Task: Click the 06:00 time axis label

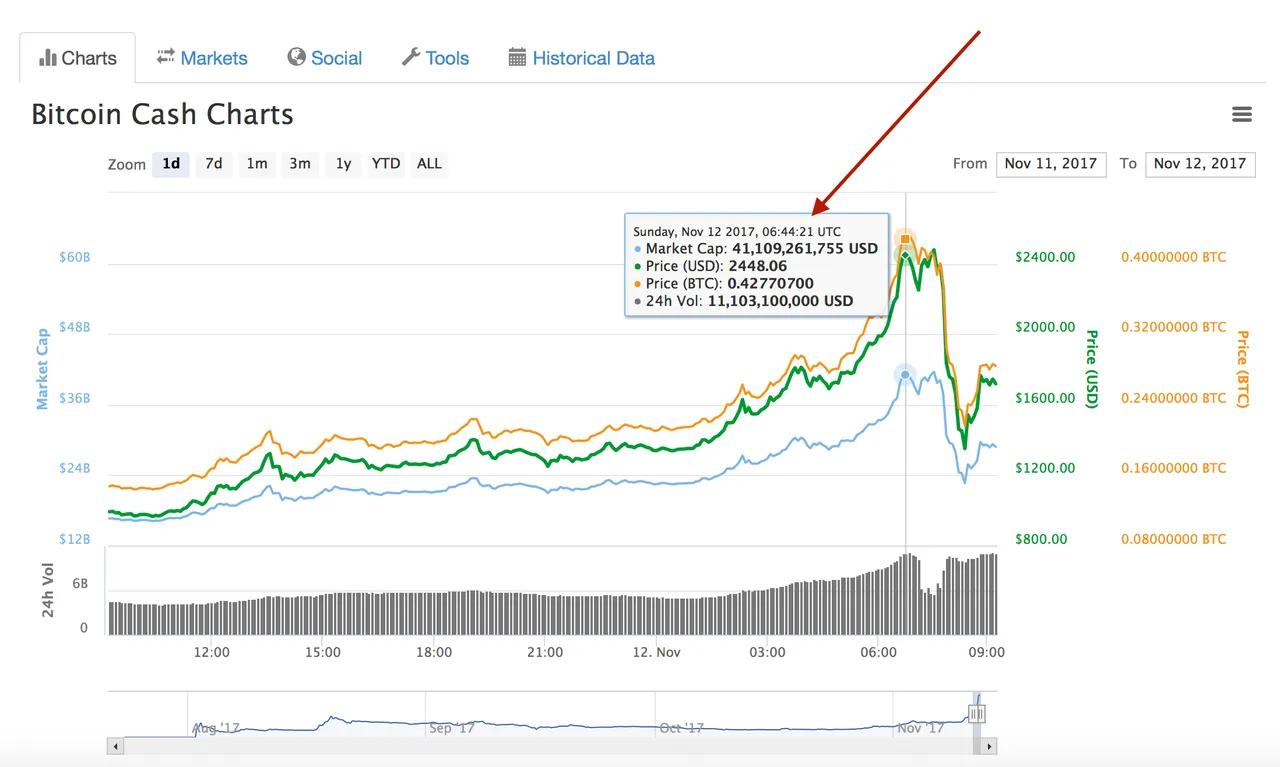Action: pos(878,652)
